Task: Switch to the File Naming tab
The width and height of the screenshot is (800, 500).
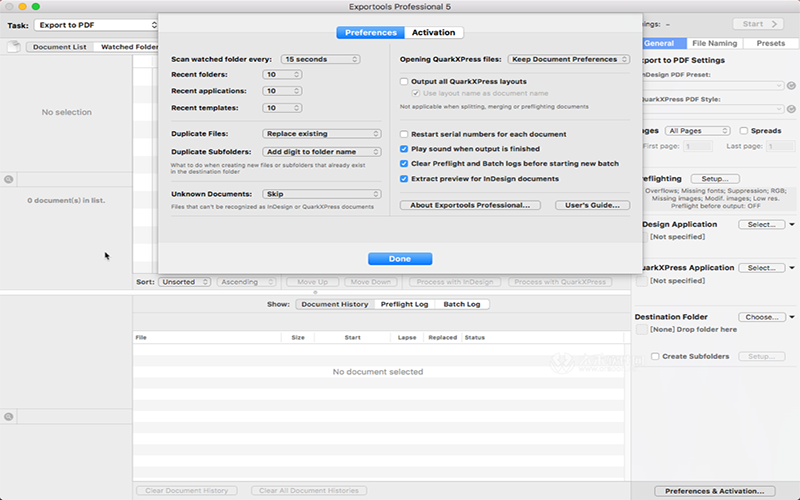Action: tap(715, 43)
